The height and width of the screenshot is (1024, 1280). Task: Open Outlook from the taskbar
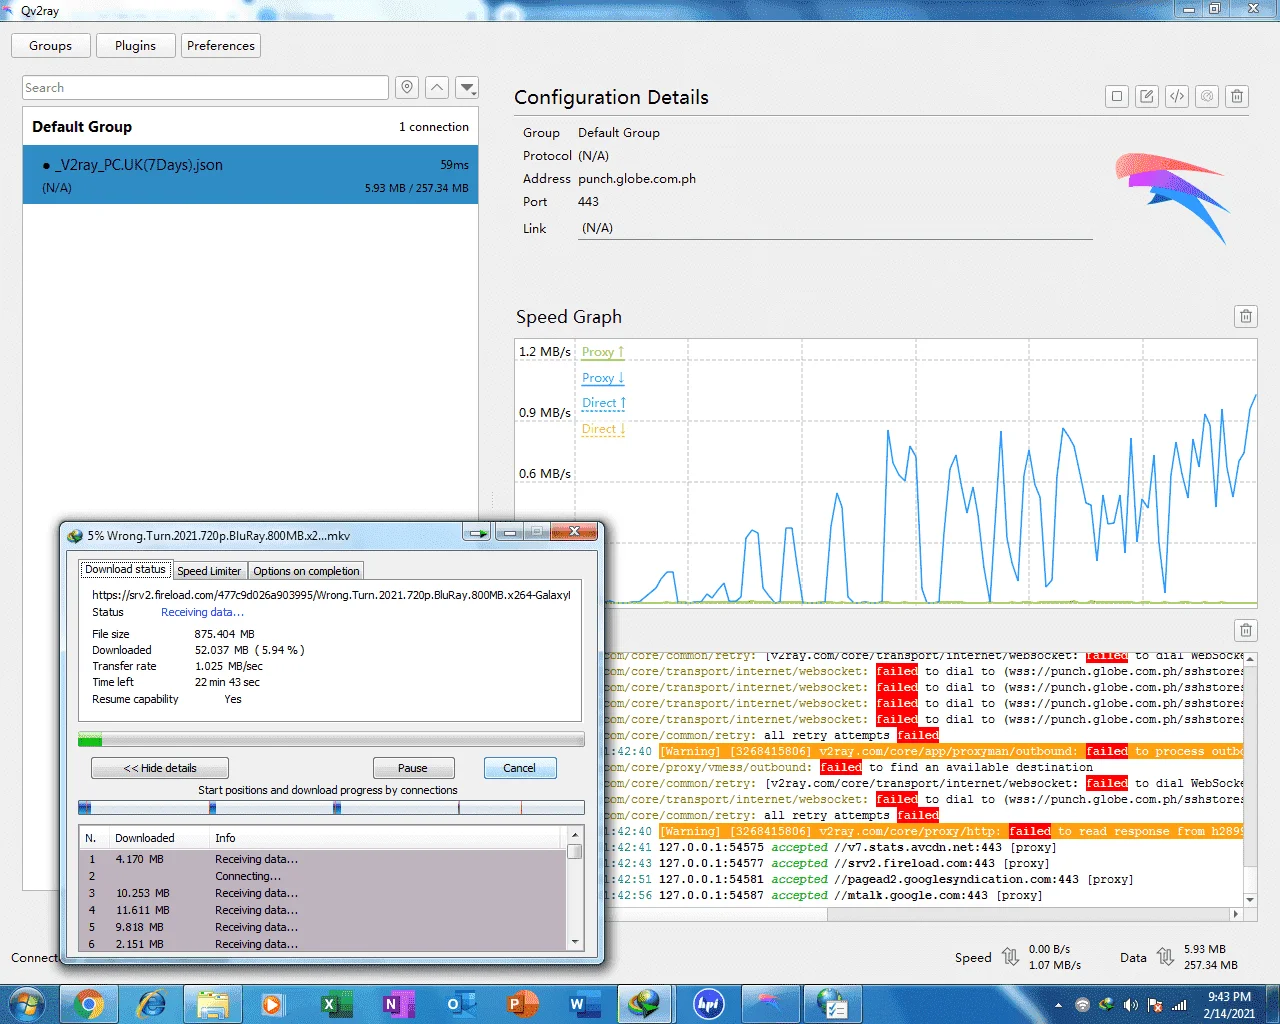[459, 1004]
